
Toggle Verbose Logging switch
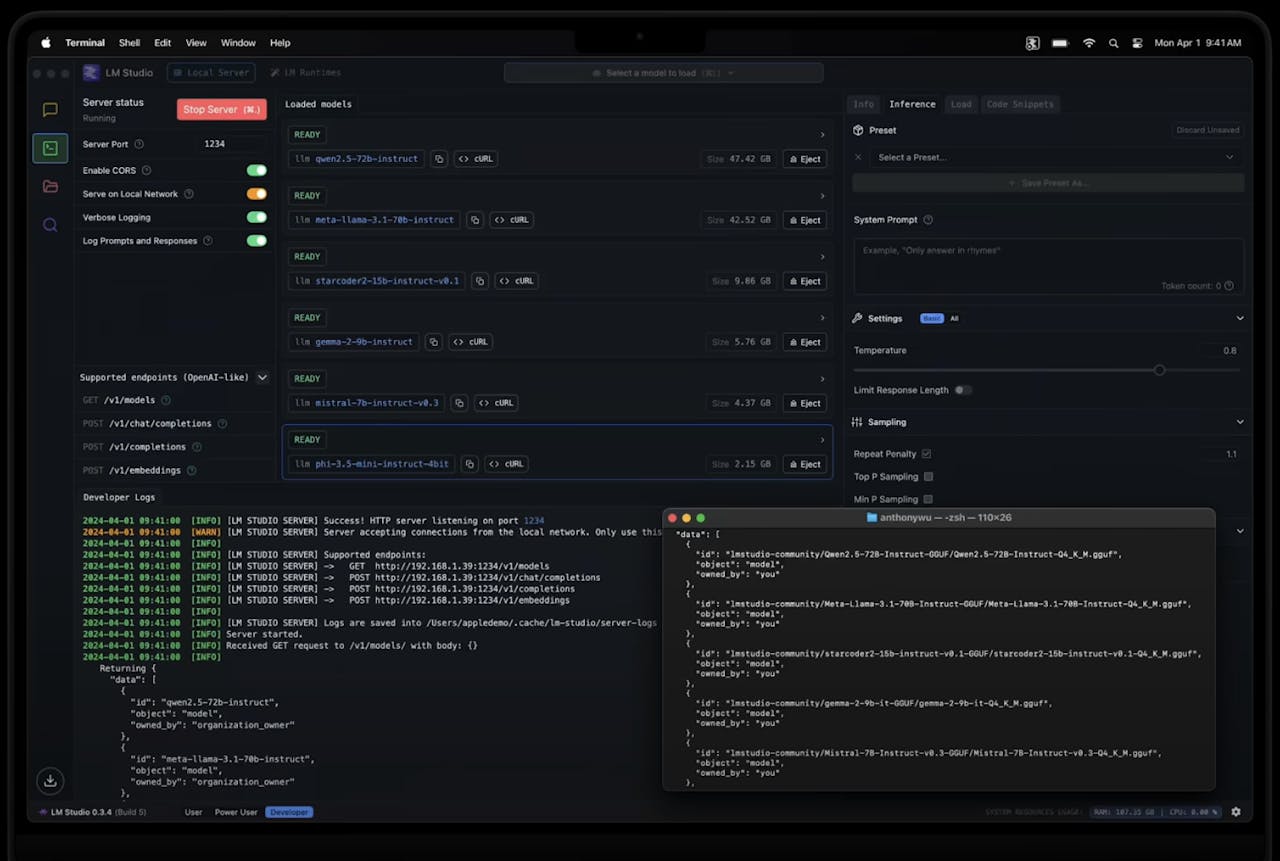click(x=257, y=217)
